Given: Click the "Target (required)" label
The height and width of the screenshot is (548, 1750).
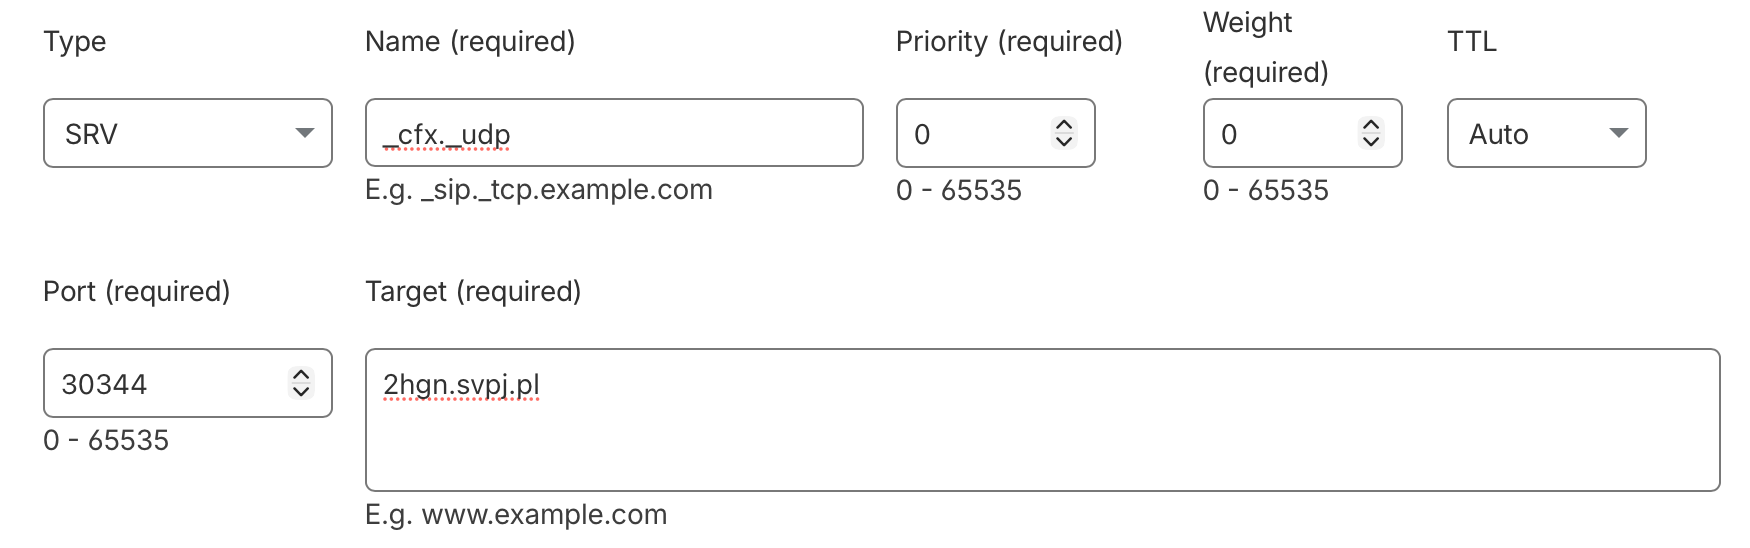Looking at the screenshot, I should tap(473, 292).
